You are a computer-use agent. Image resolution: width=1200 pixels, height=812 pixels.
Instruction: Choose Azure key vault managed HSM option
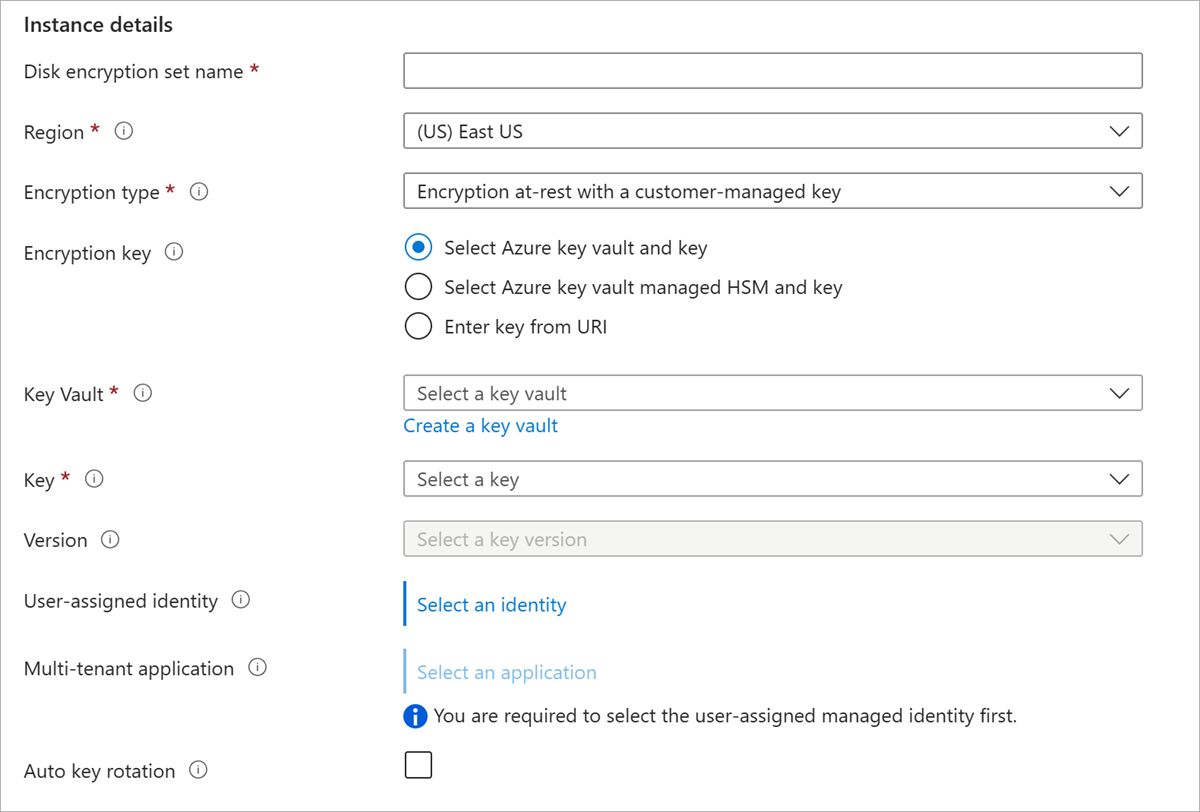[x=418, y=287]
